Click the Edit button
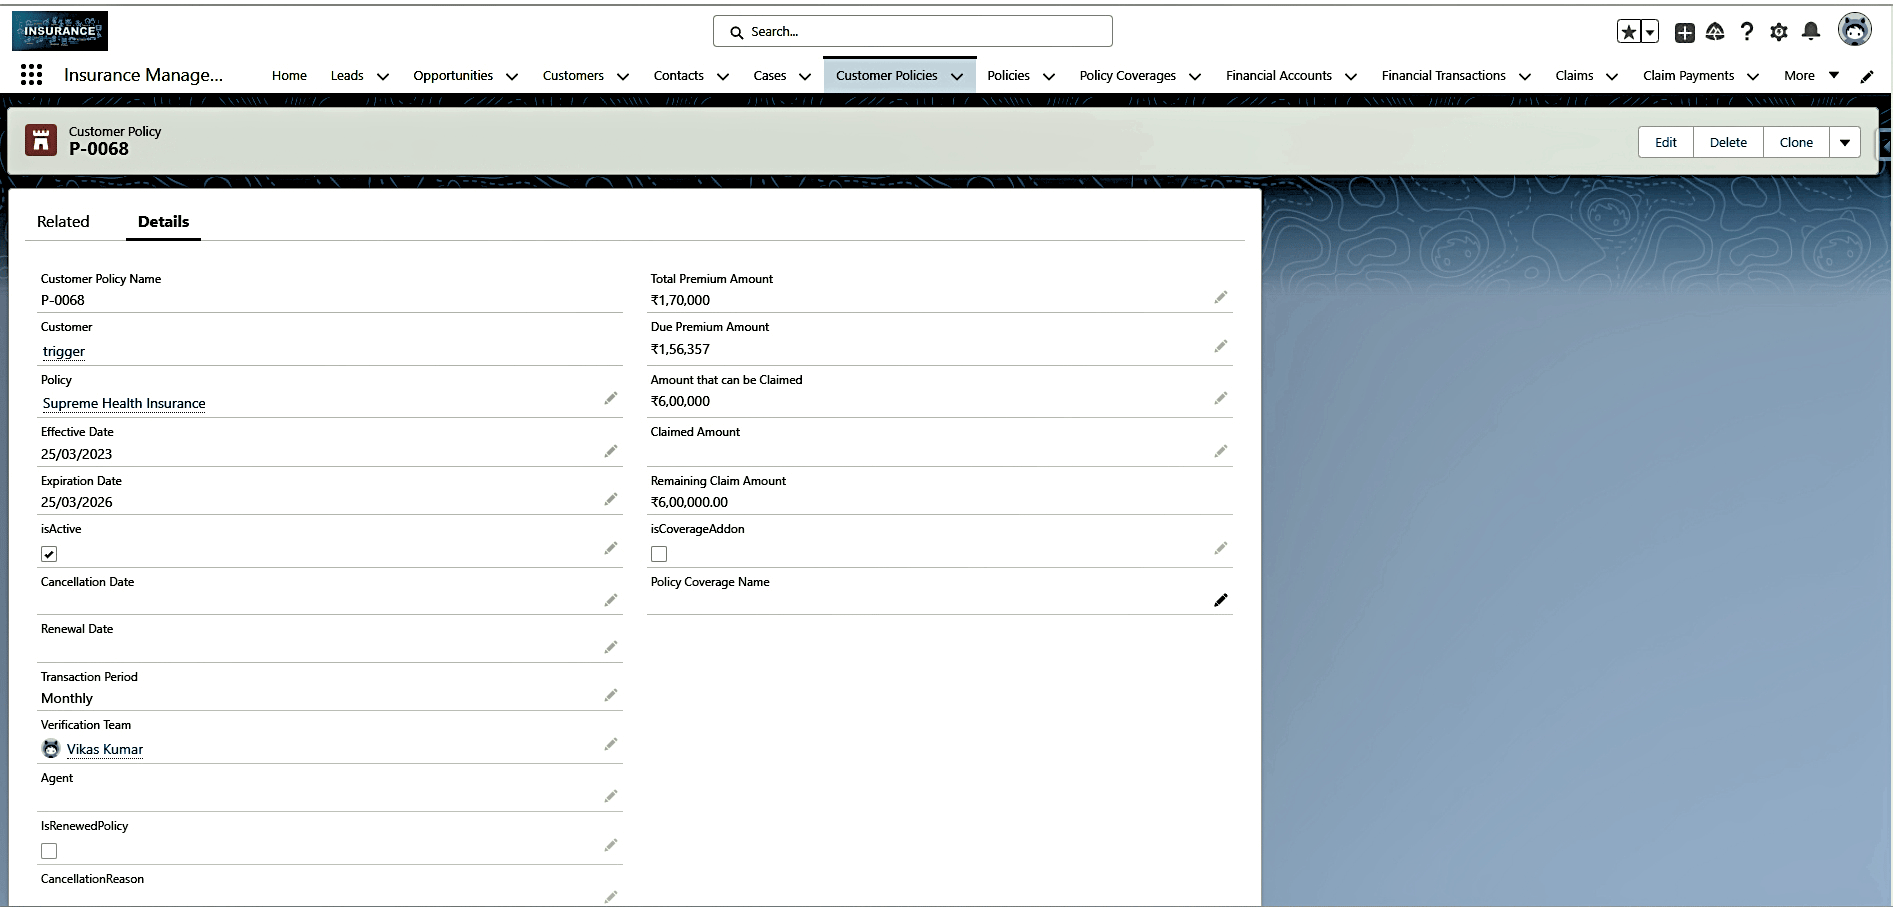The image size is (1893, 907). pyautogui.click(x=1666, y=142)
